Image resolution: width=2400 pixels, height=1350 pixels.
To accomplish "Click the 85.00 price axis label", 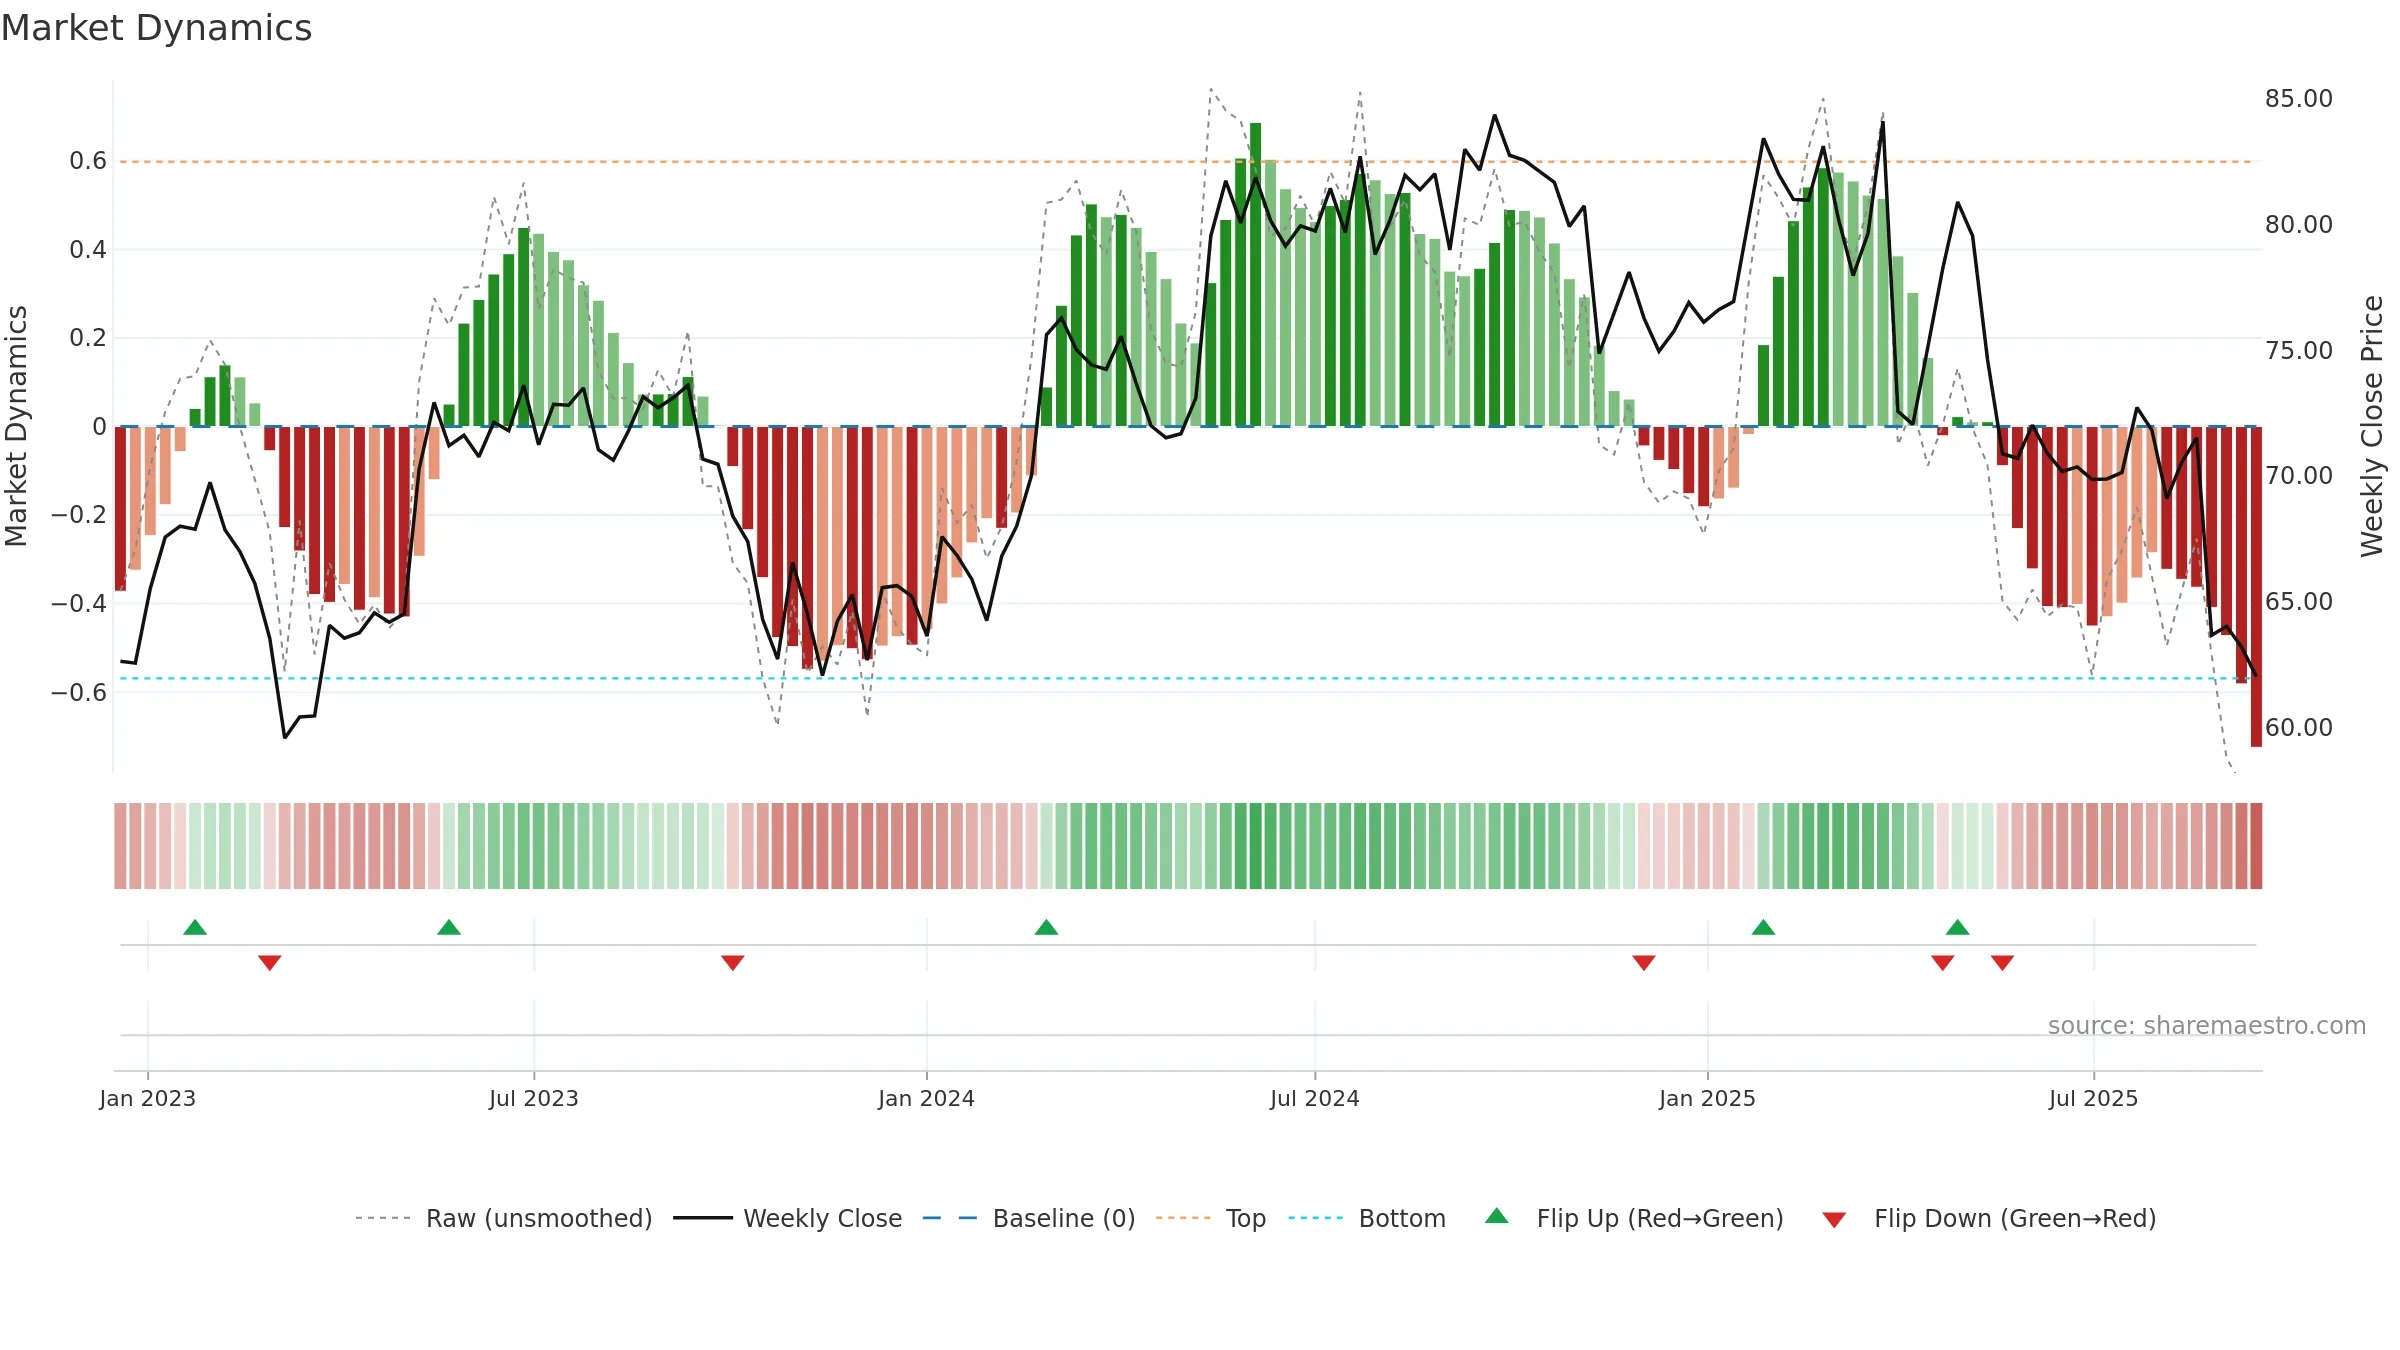I will [x=2299, y=99].
